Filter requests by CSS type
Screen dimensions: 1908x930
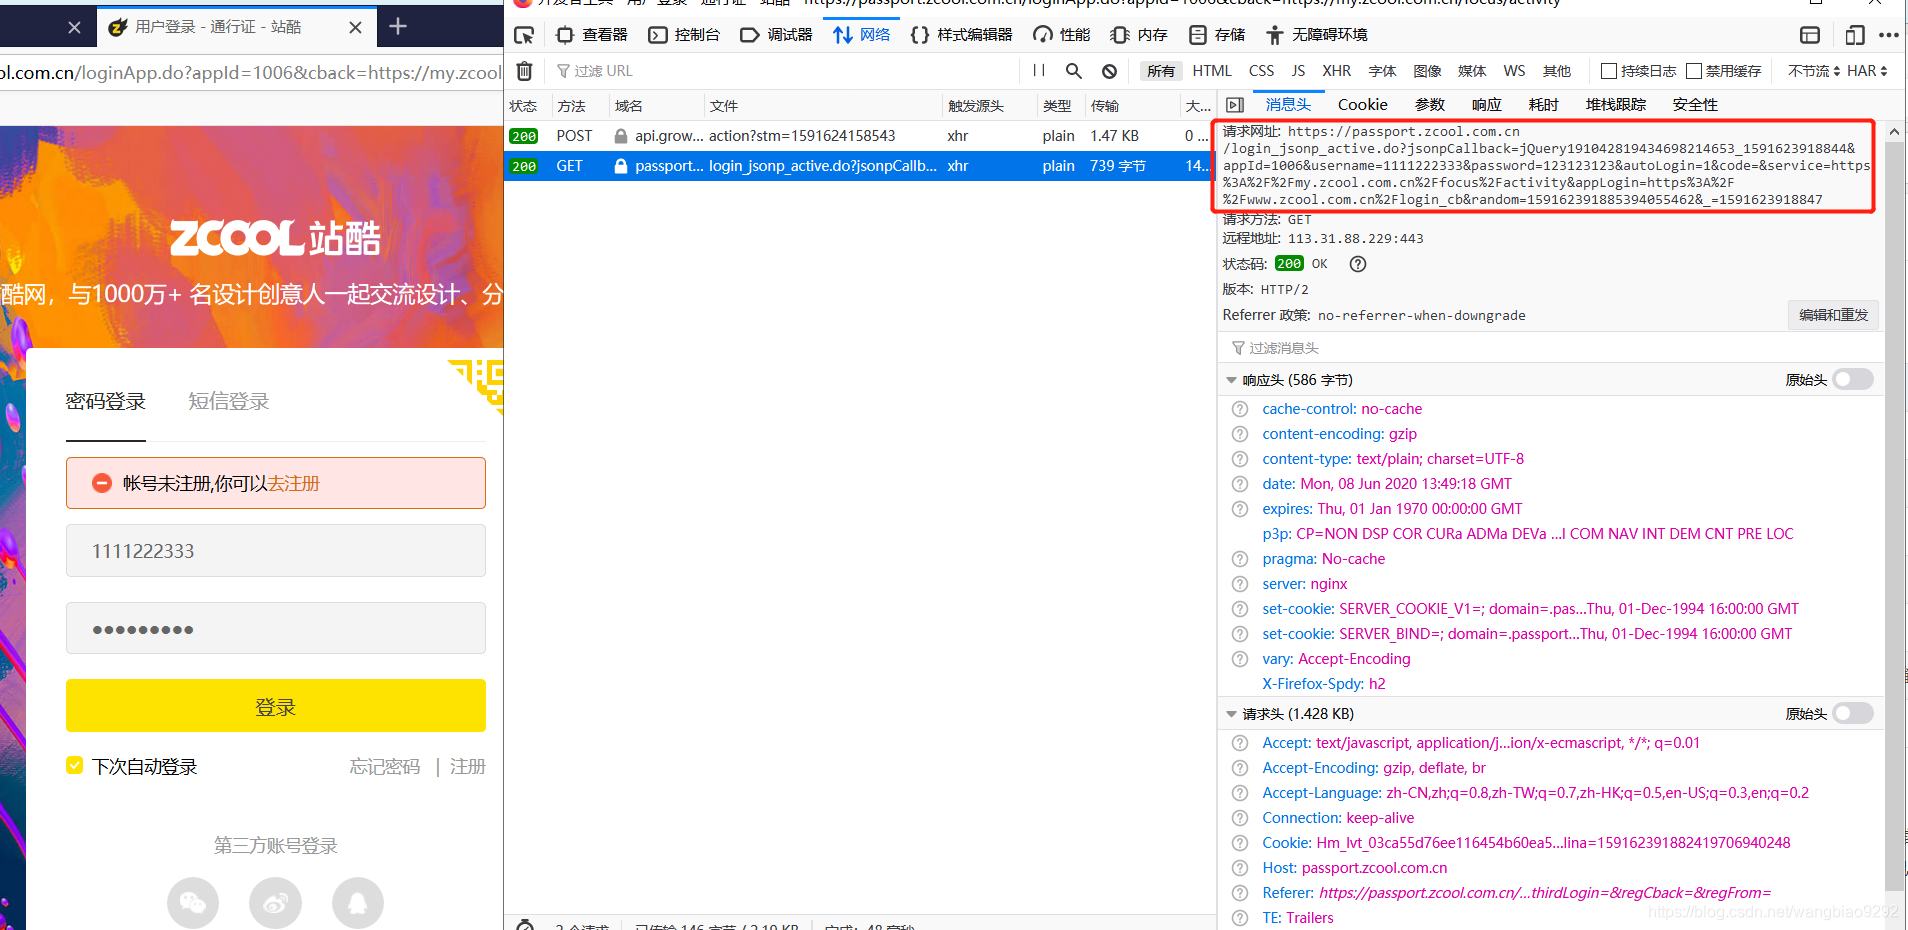pyautogui.click(x=1262, y=71)
